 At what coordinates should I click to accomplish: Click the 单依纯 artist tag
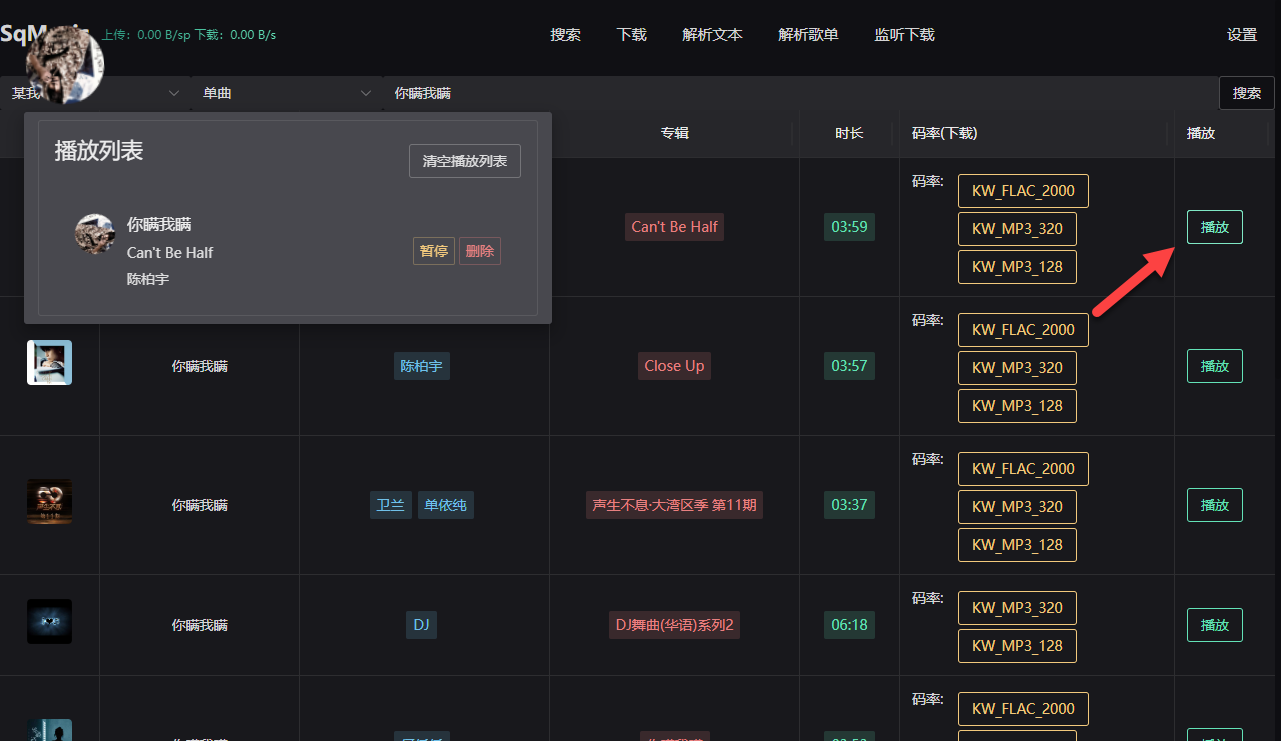pyautogui.click(x=446, y=505)
